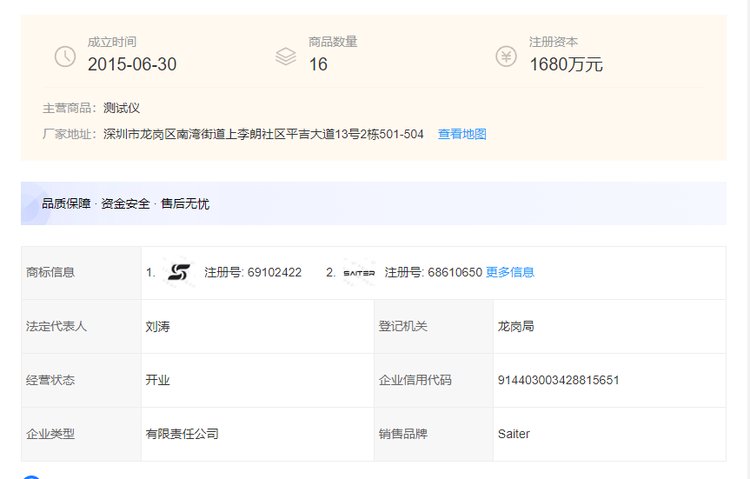Click the blue circle icon at the bottom left

(31, 477)
